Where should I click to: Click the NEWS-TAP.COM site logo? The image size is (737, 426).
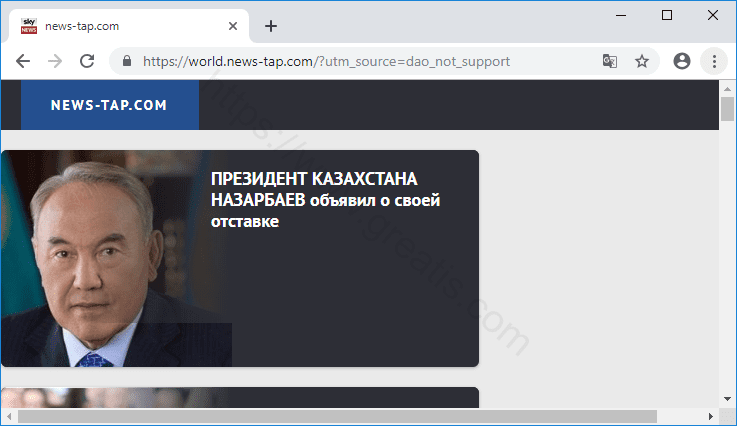[109, 105]
